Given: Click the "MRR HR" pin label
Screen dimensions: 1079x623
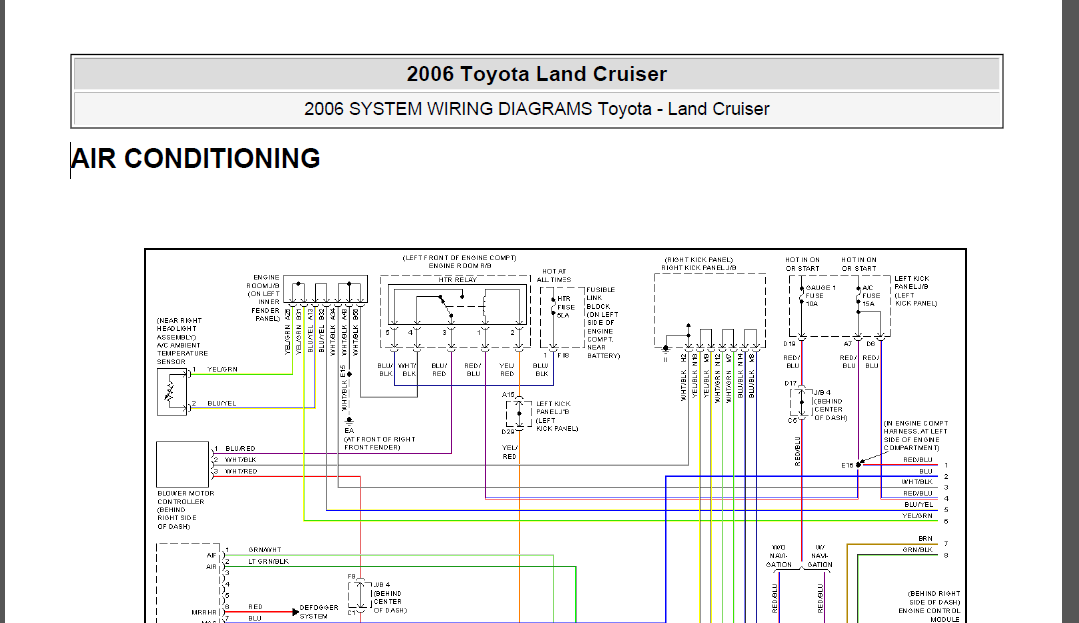Looking at the screenshot, I should [204, 612].
